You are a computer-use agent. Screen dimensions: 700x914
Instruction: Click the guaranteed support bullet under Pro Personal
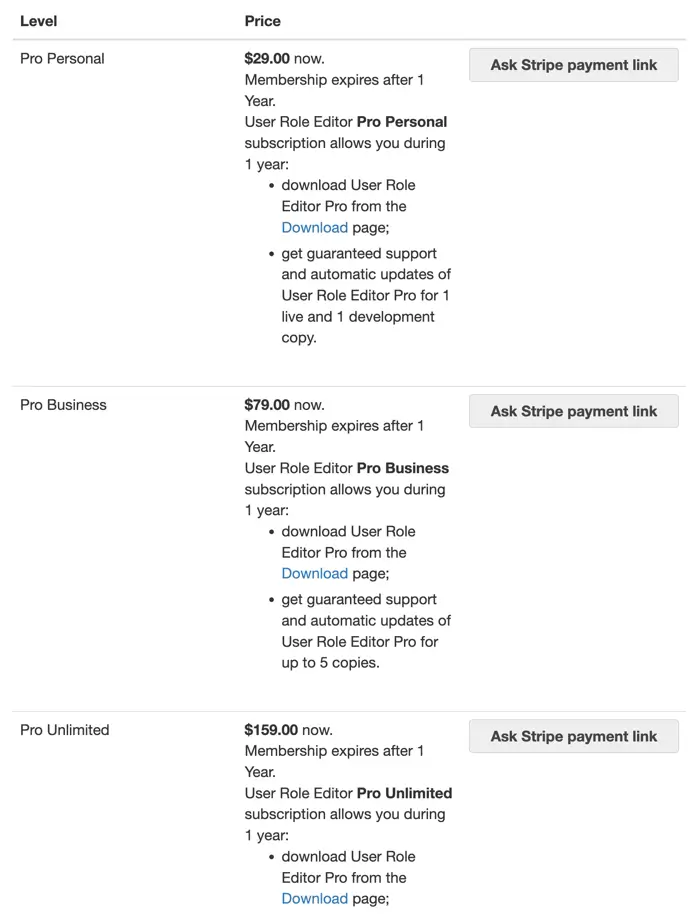pos(360,253)
